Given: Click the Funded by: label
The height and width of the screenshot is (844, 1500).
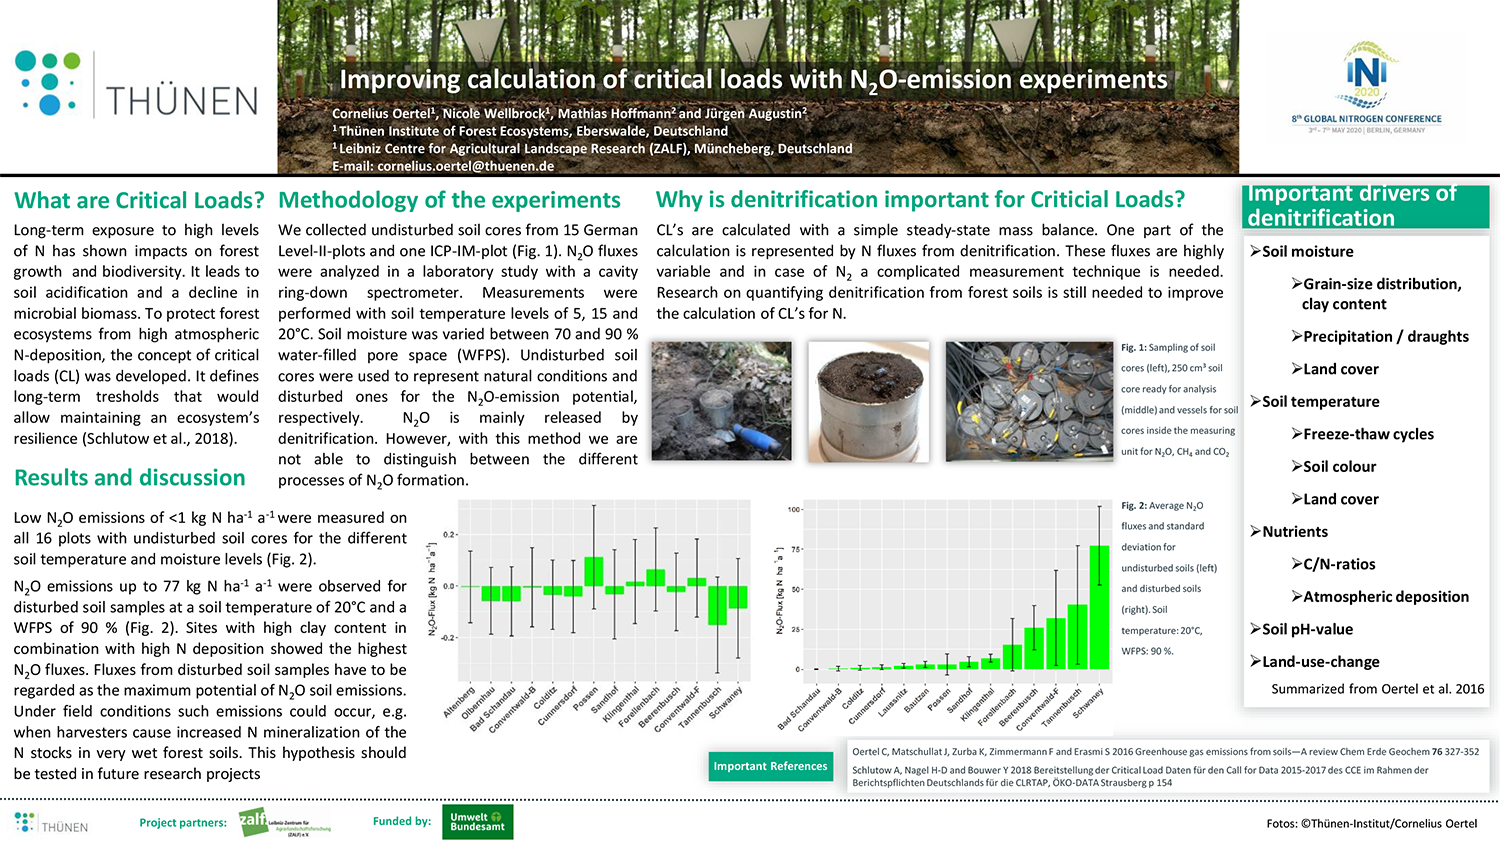Looking at the screenshot, I should pyautogui.click(x=402, y=822).
